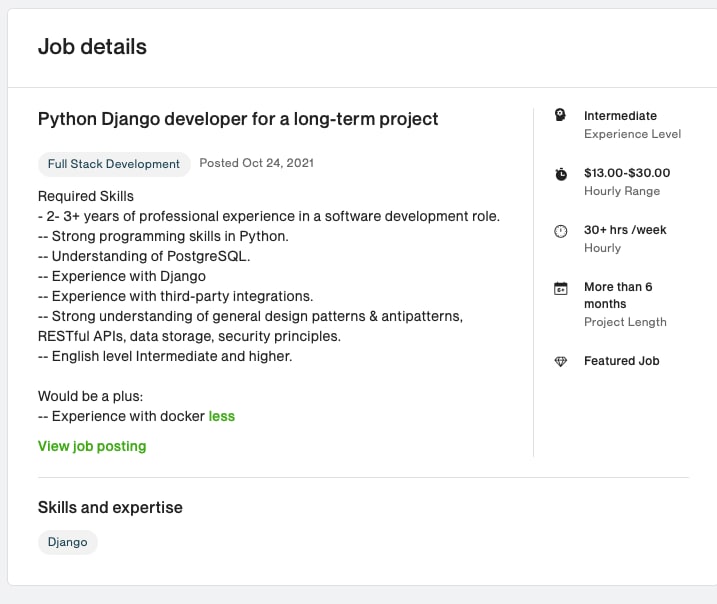Click the clock icon beside 30+ hrs/week

(x=561, y=231)
